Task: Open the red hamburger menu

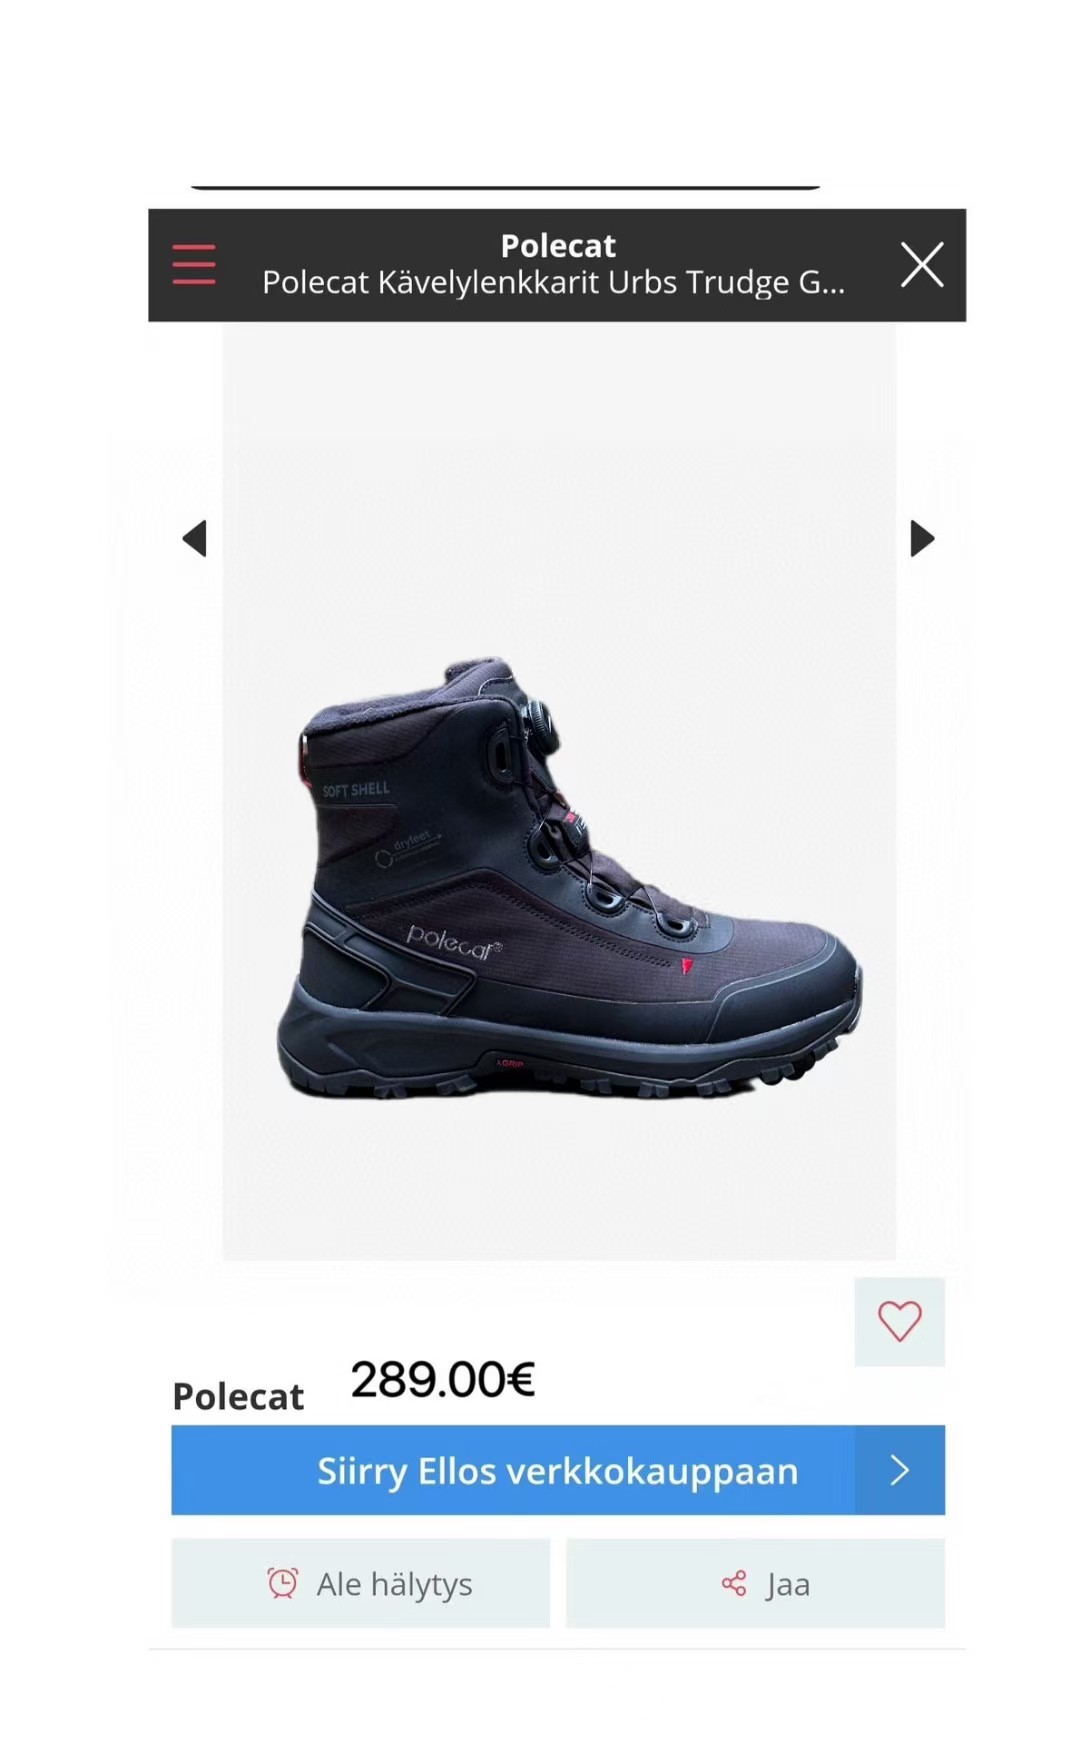Action: point(194,265)
